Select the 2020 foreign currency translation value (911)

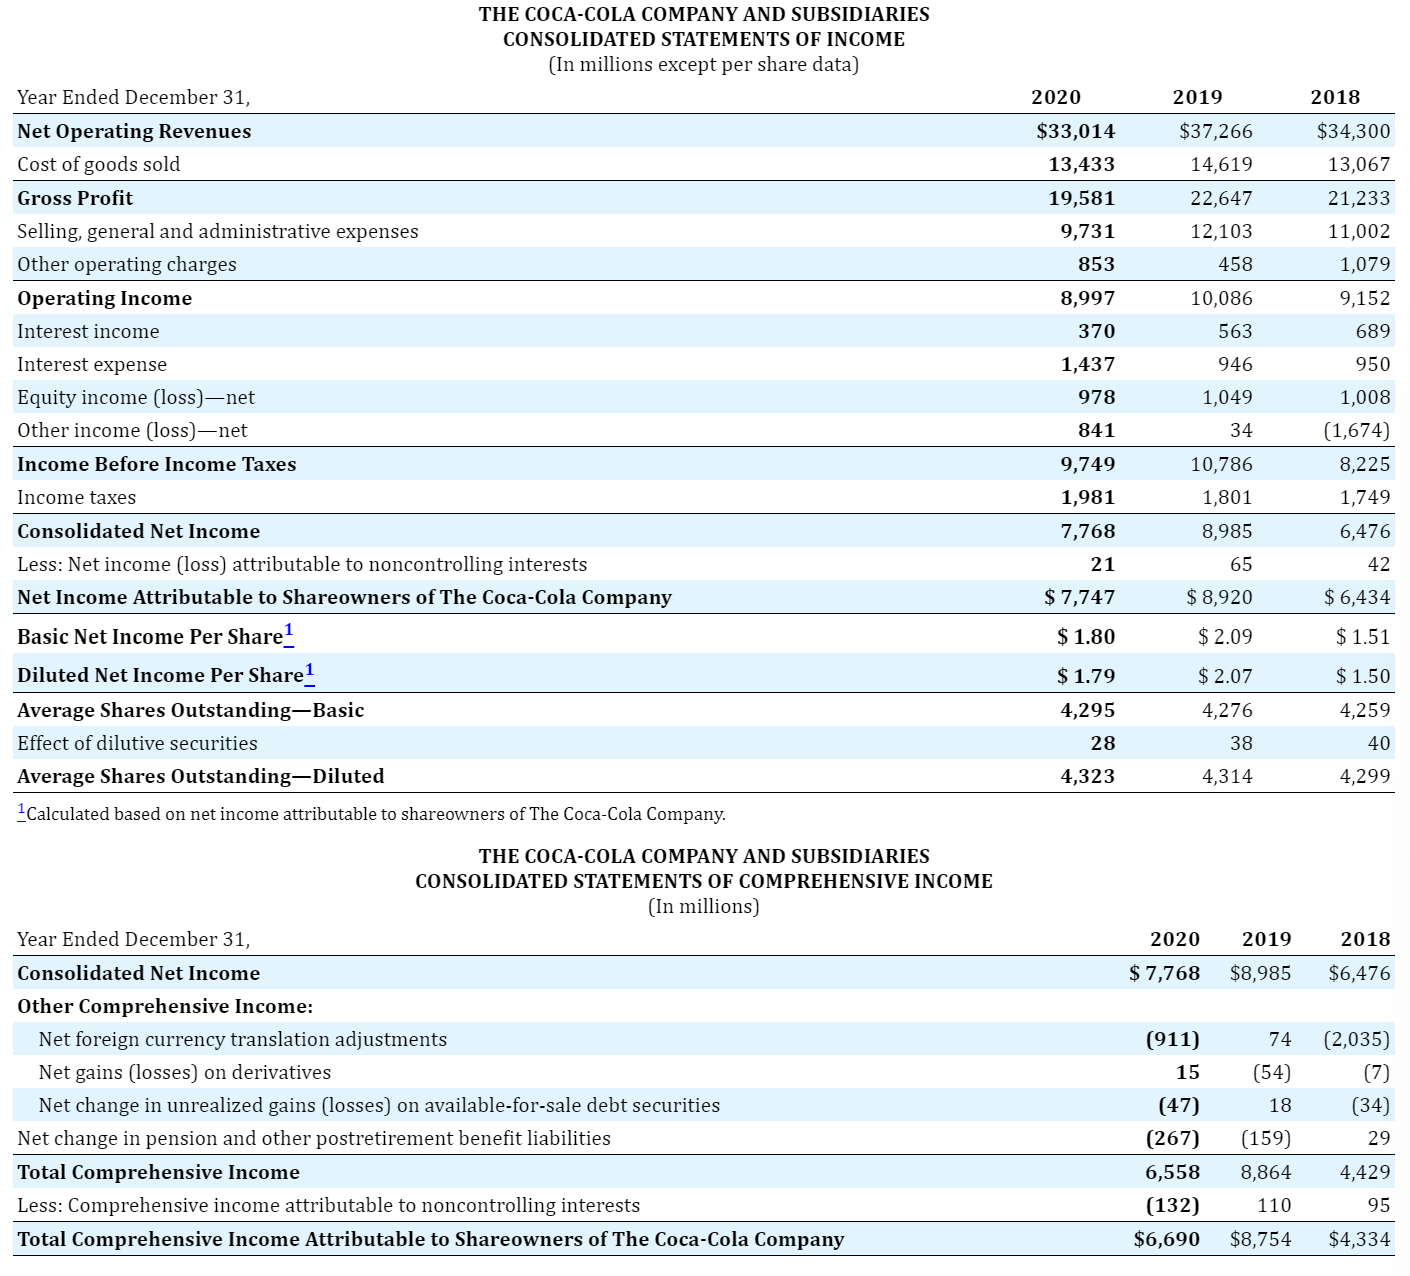(x=1172, y=1039)
